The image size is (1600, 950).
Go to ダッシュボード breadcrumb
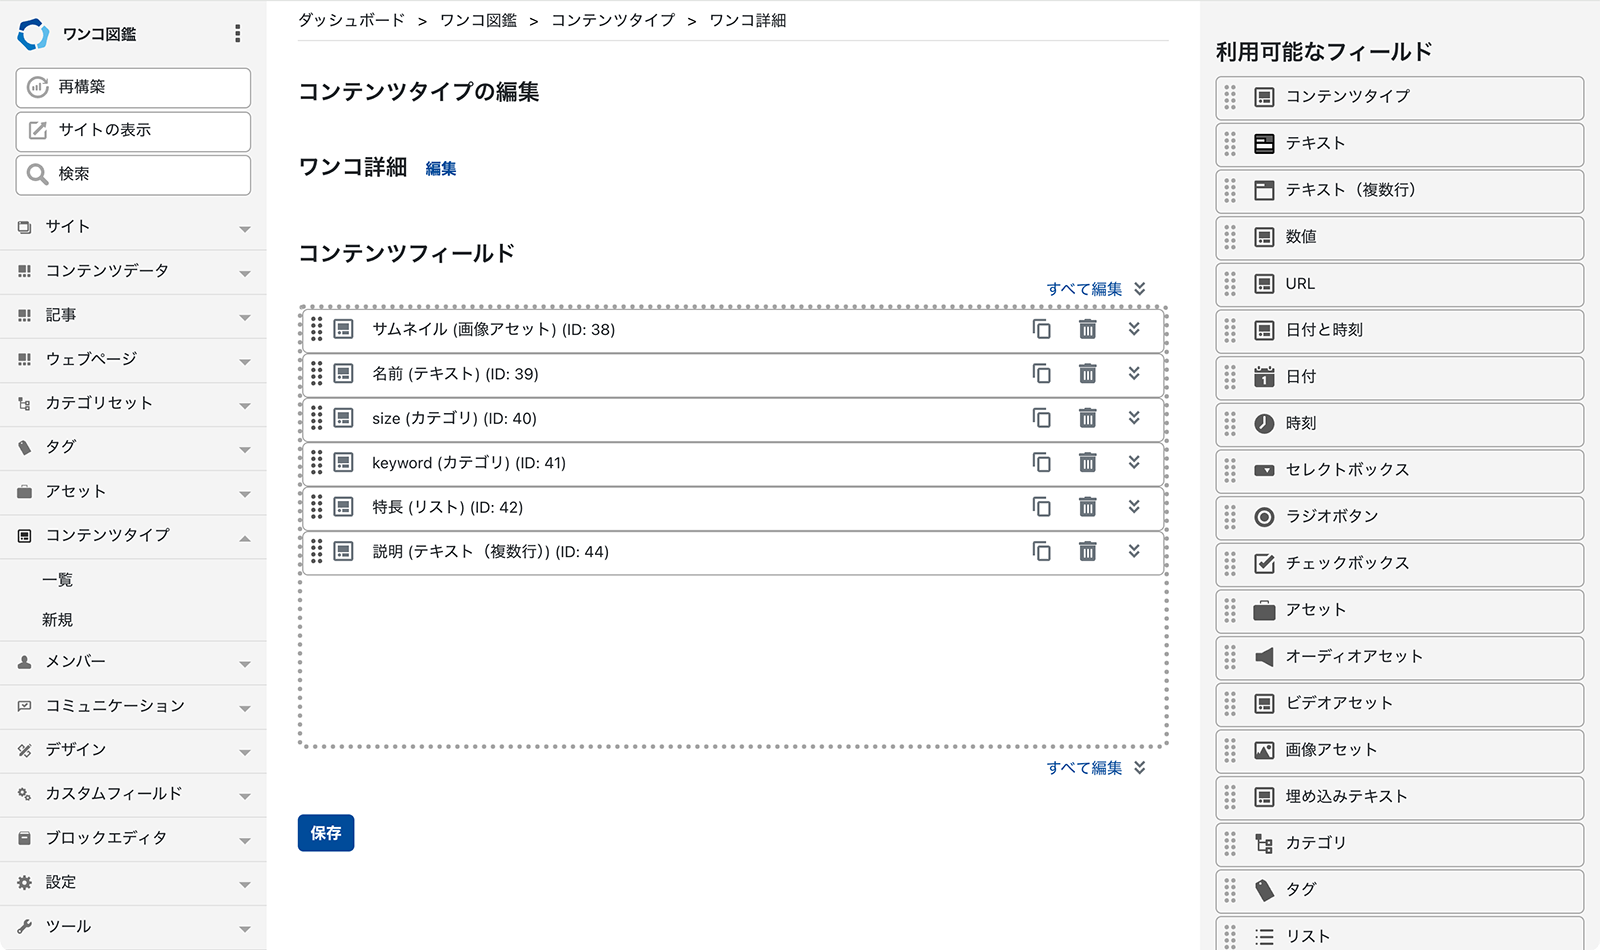tap(351, 20)
